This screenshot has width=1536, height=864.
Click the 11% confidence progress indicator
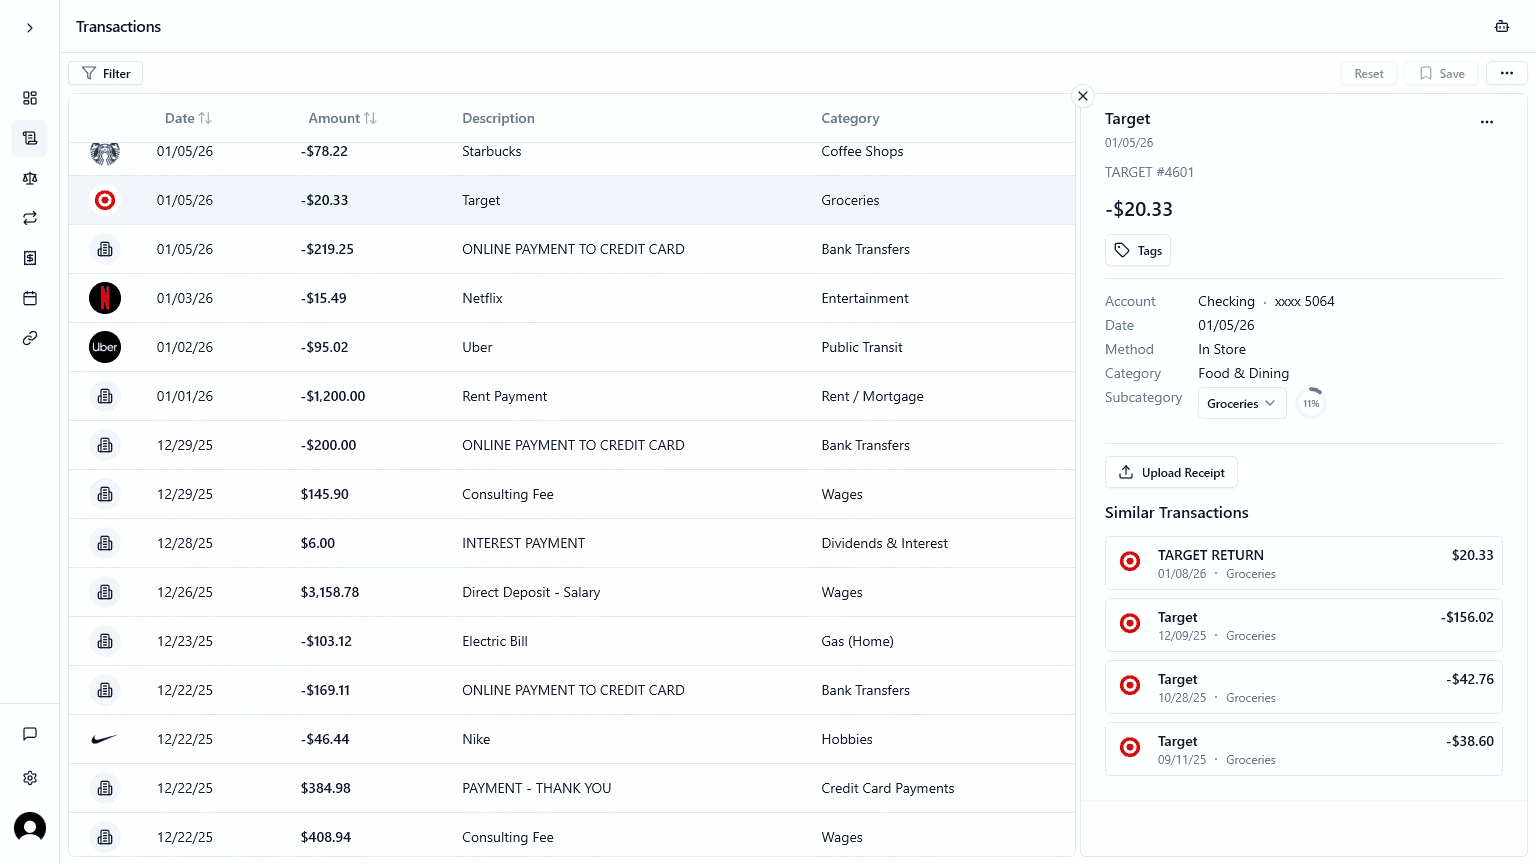pyautogui.click(x=1311, y=402)
